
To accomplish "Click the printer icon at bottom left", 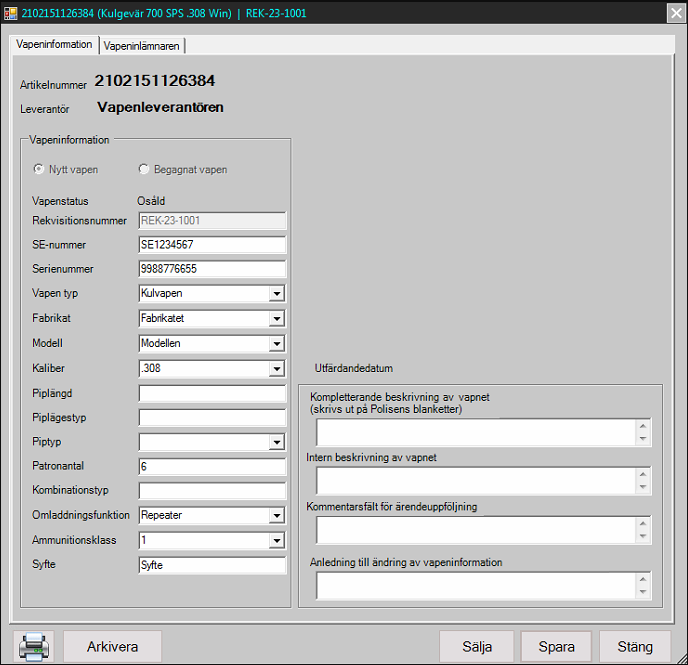I will point(33,645).
